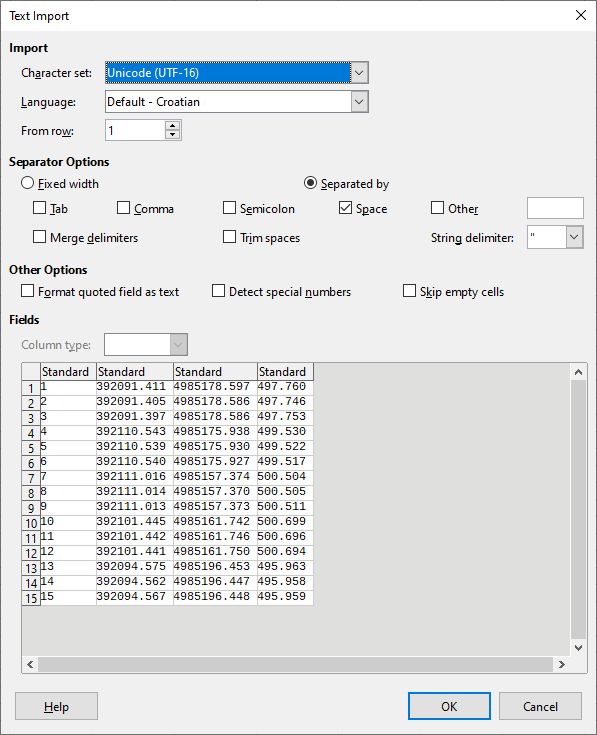
Task: Click preview scroll left arrow
Action: (30, 664)
